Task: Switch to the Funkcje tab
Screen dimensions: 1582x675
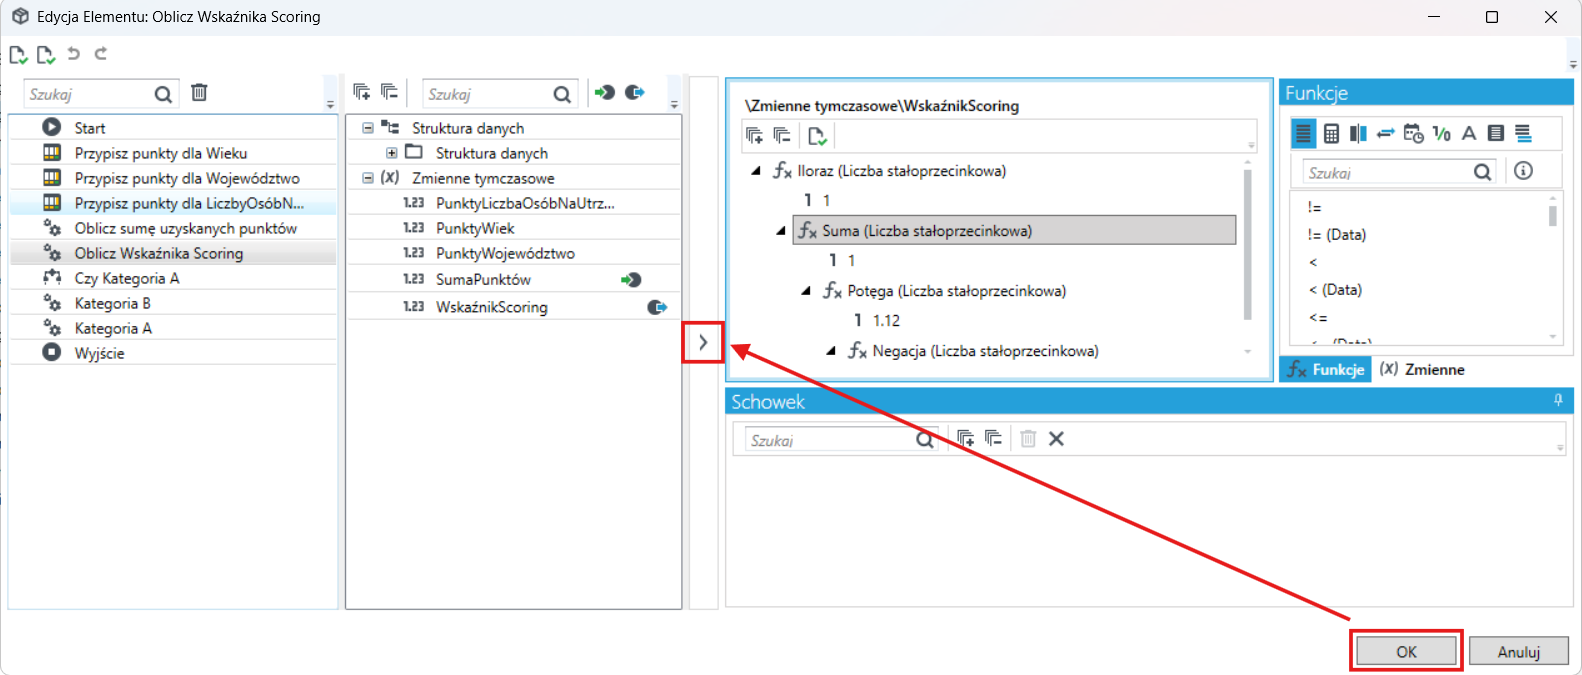Action: [1325, 369]
